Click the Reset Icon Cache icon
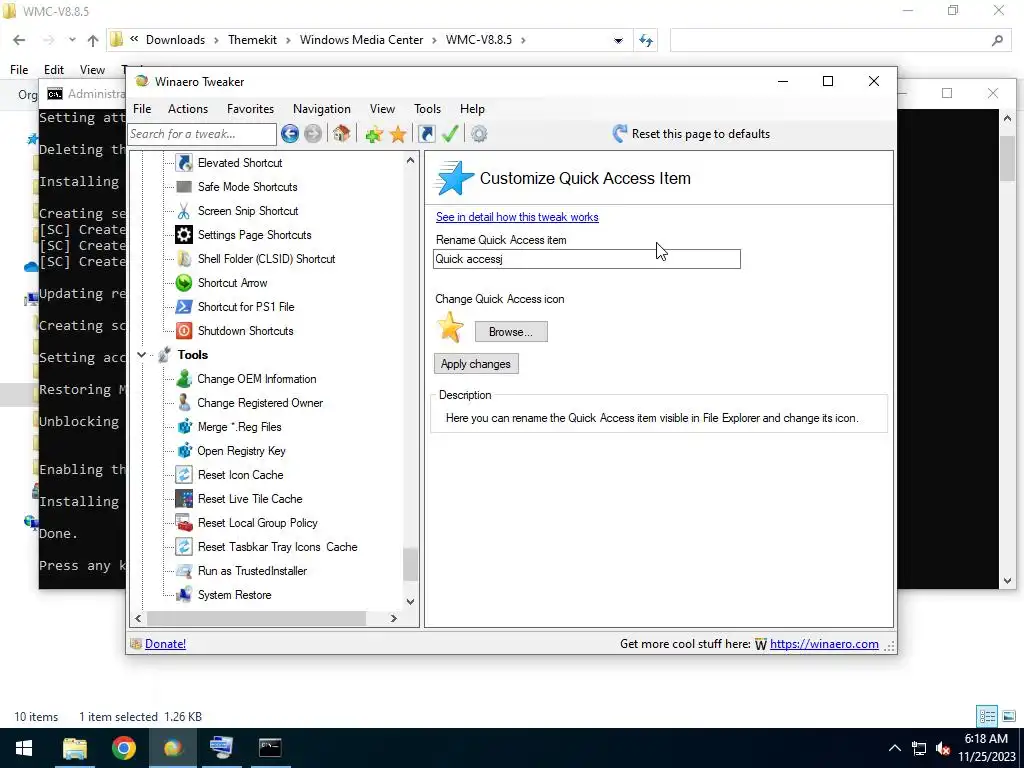Screen dimensions: 1024x768 point(184,475)
